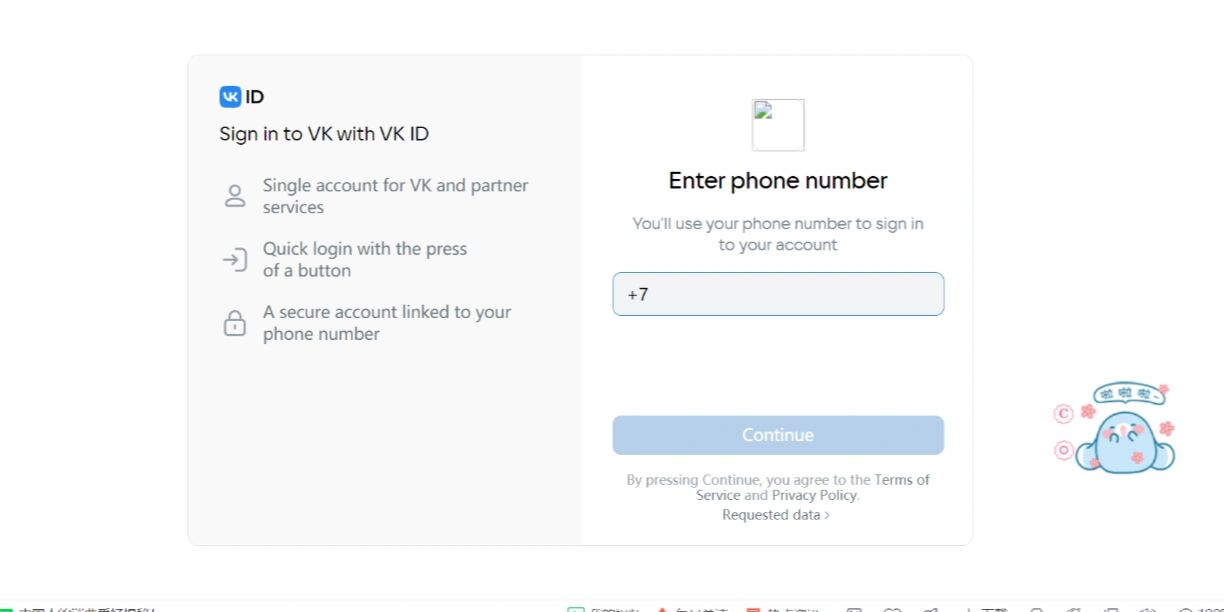This screenshot has width=1224, height=612.
Task: Click the person icon beside Single account
Action: [x=235, y=196]
